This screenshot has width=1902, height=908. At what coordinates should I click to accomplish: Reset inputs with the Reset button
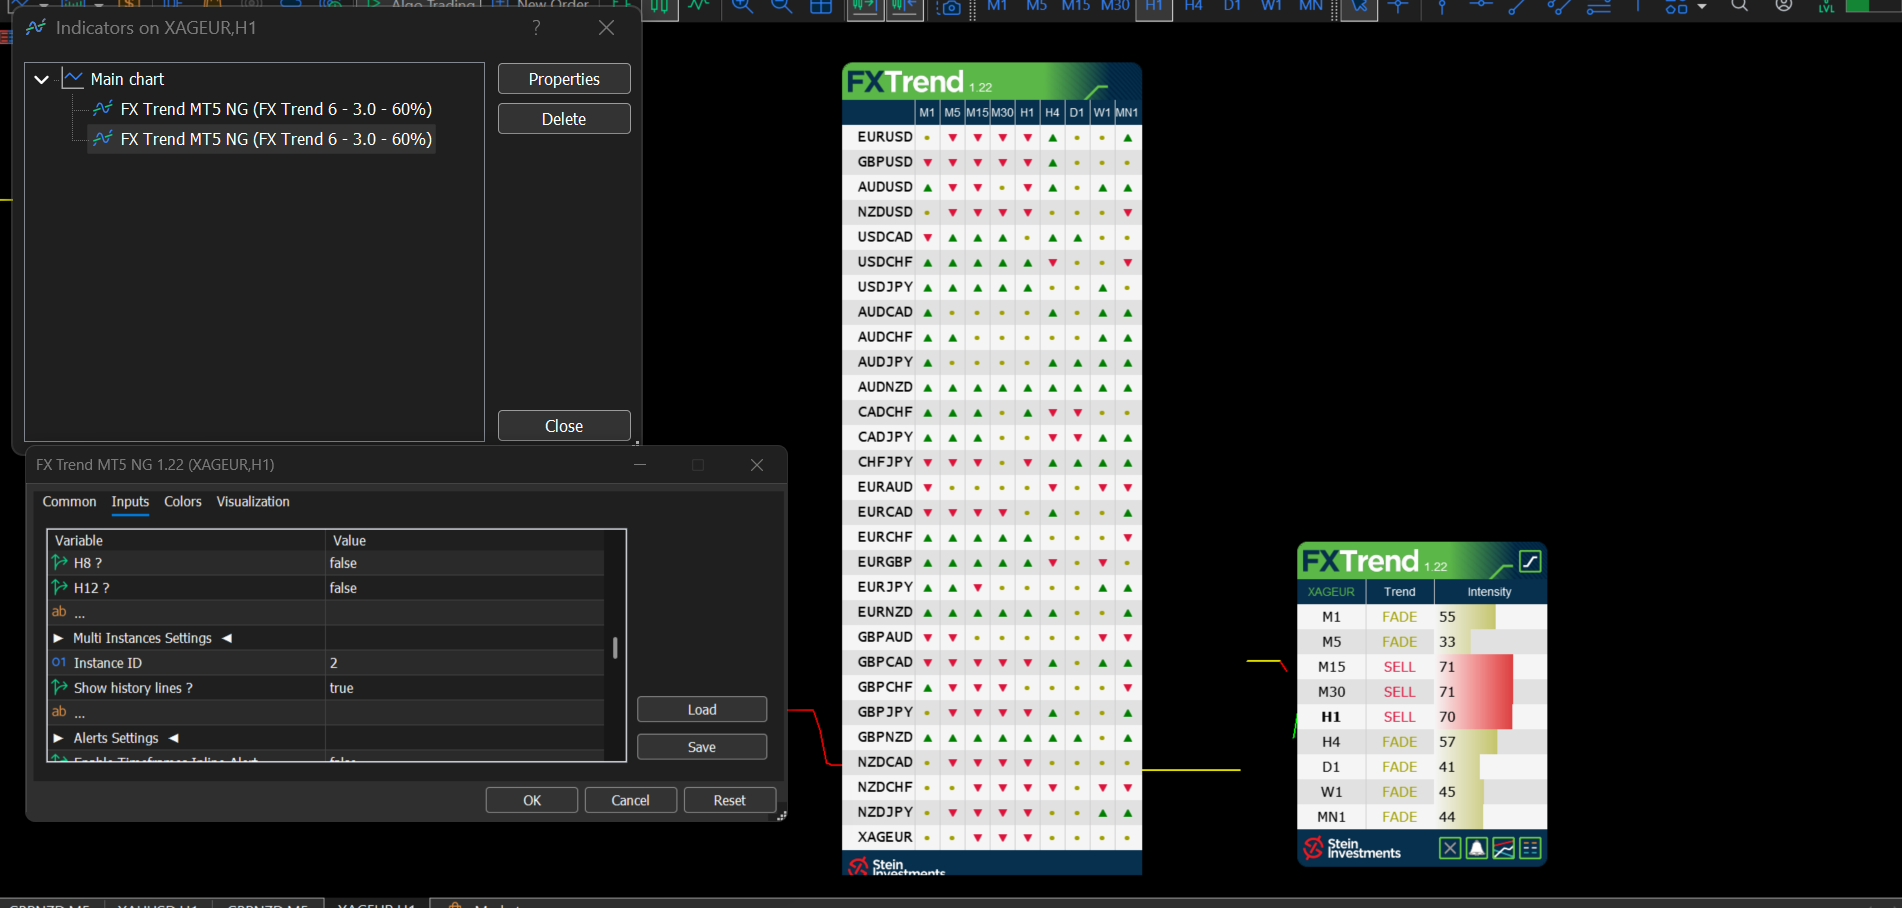pos(729,800)
